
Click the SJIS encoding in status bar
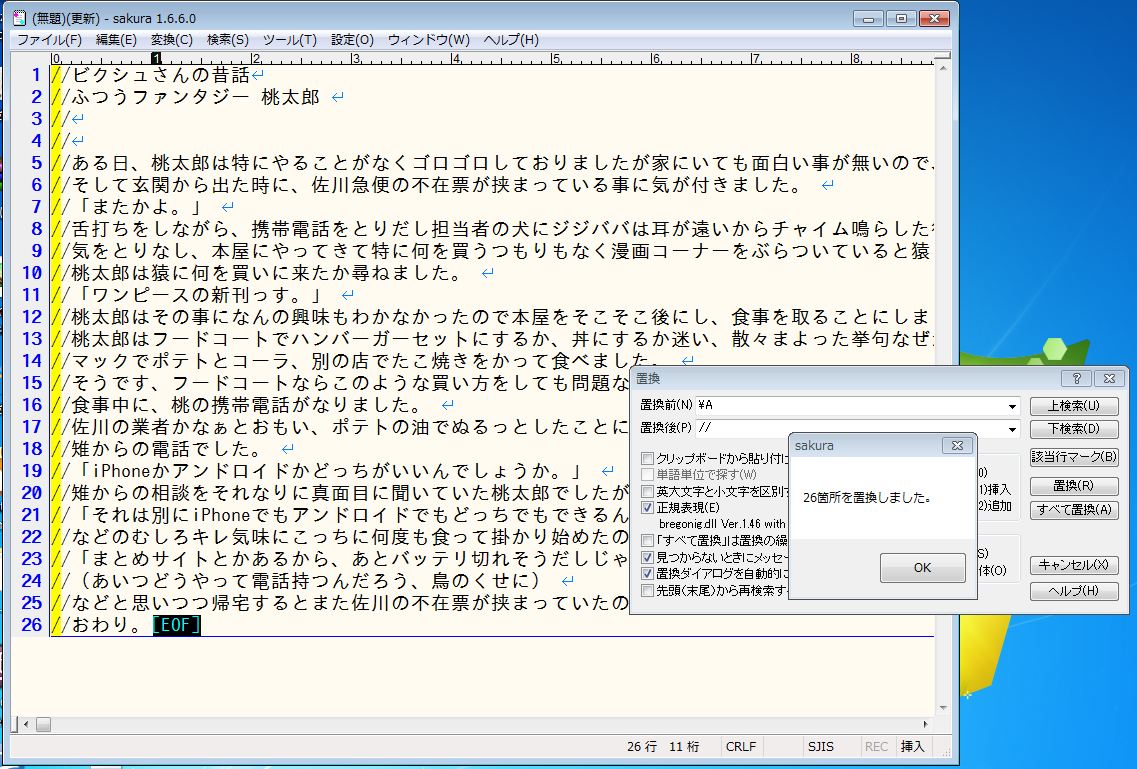tap(820, 746)
